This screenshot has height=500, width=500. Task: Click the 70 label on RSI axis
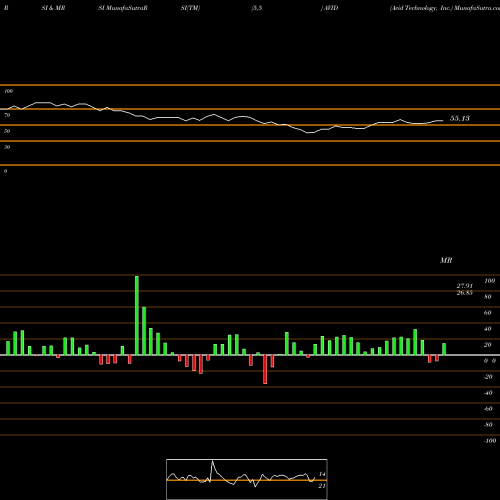coord(7,115)
